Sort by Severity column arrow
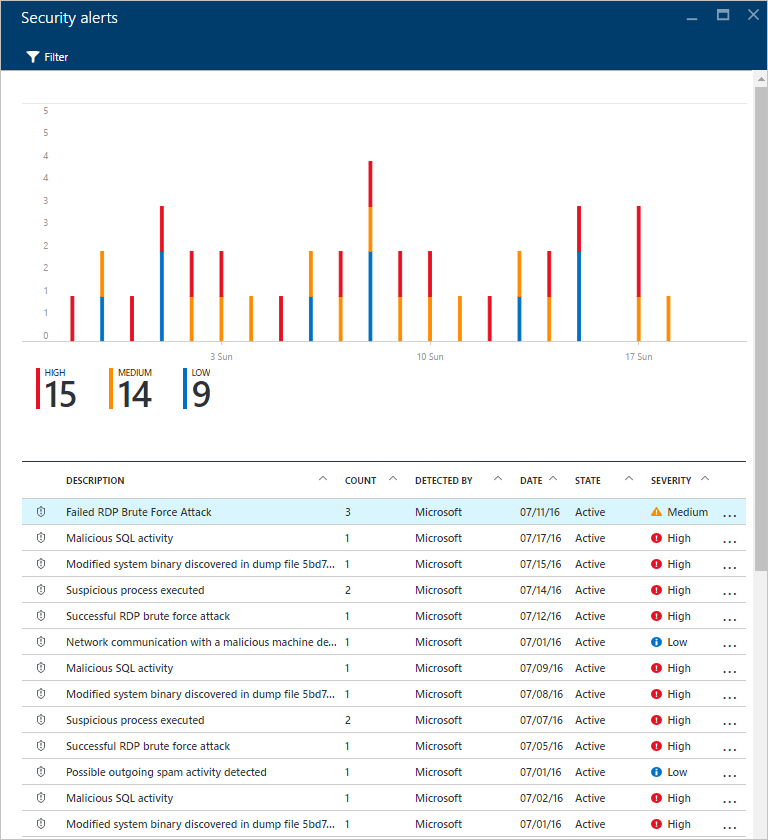768x840 pixels. tap(704, 479)
